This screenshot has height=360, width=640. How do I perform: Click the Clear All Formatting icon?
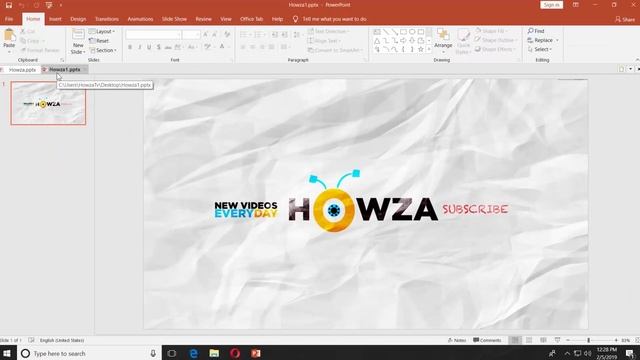coord(227,35)
